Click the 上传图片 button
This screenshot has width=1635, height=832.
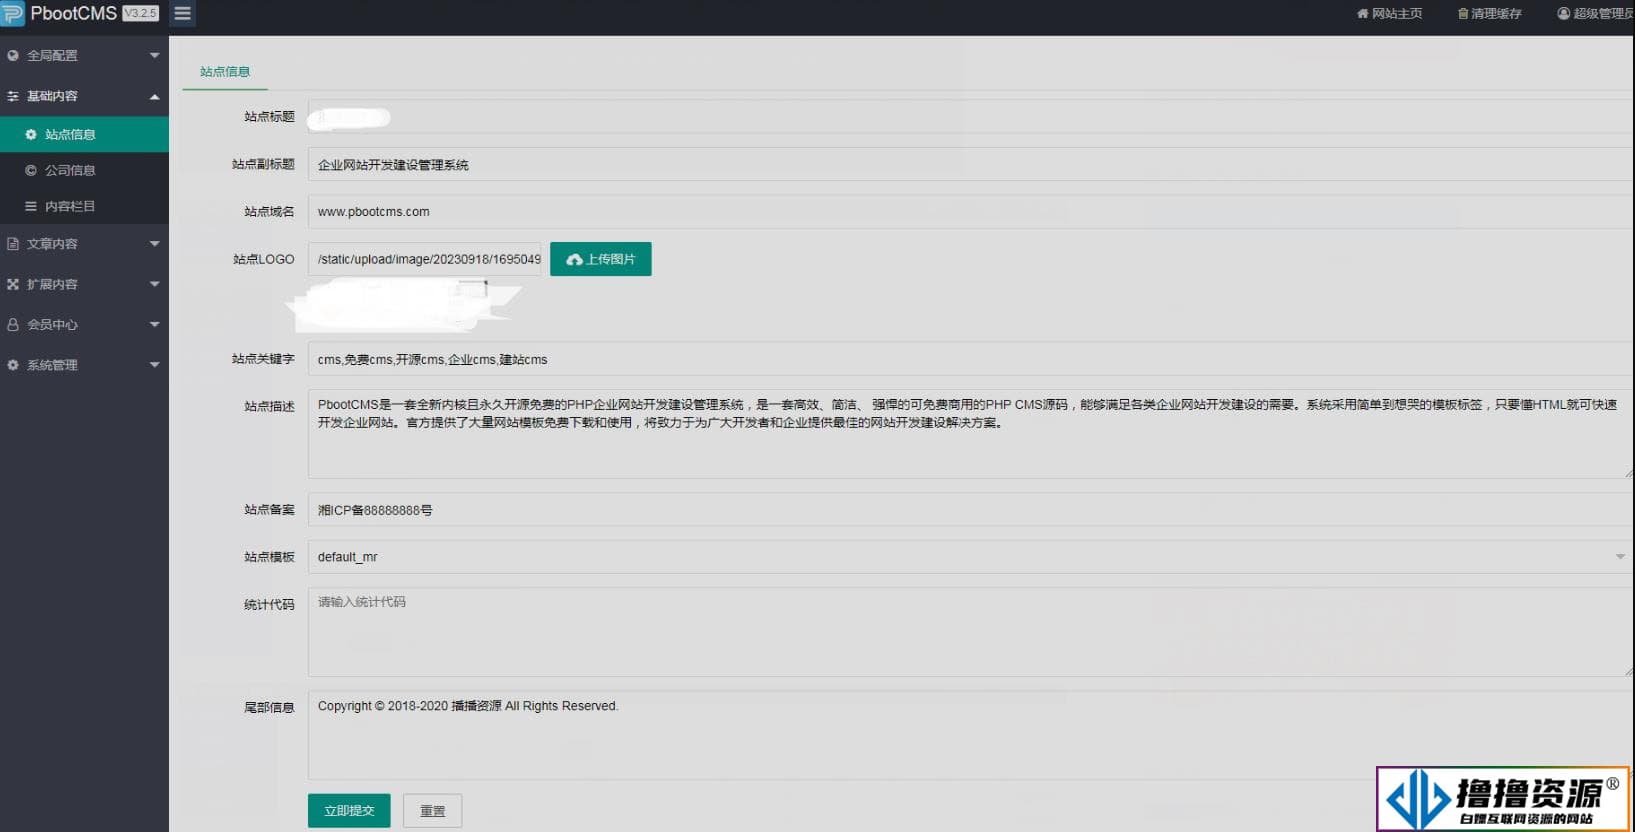coord(600,259)
